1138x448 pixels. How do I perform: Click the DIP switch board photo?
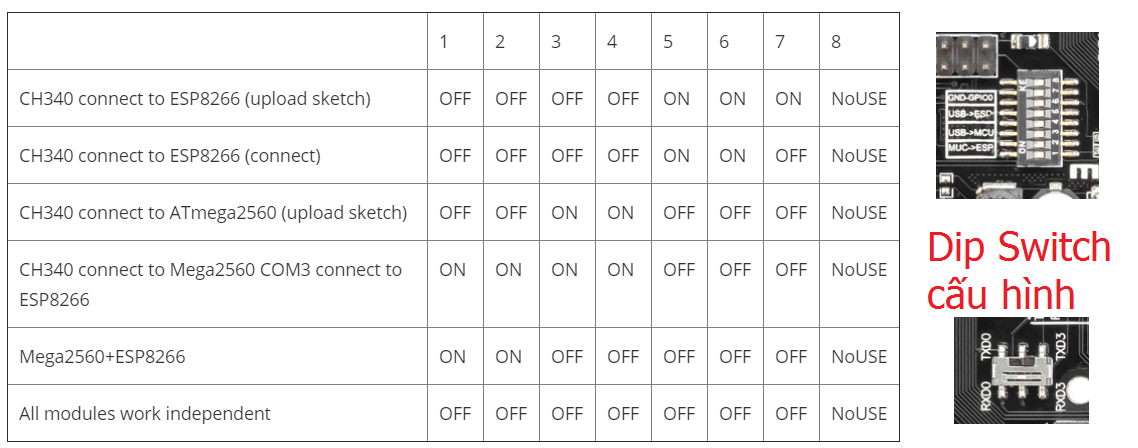(1016, 114)
